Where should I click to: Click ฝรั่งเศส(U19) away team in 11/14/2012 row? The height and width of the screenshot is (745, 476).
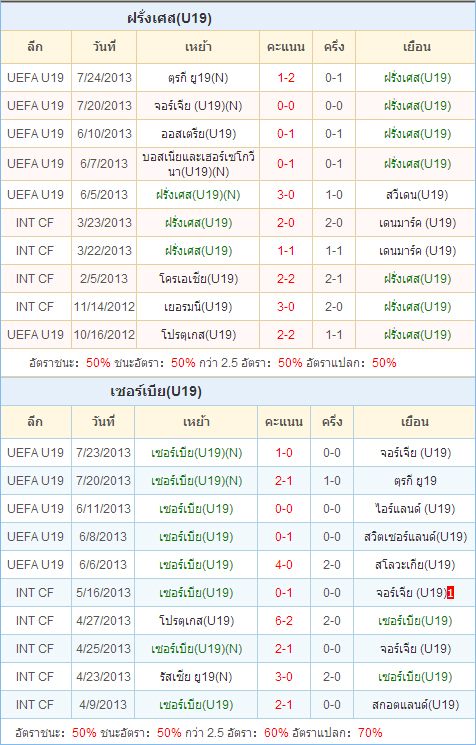pos(418,307)
